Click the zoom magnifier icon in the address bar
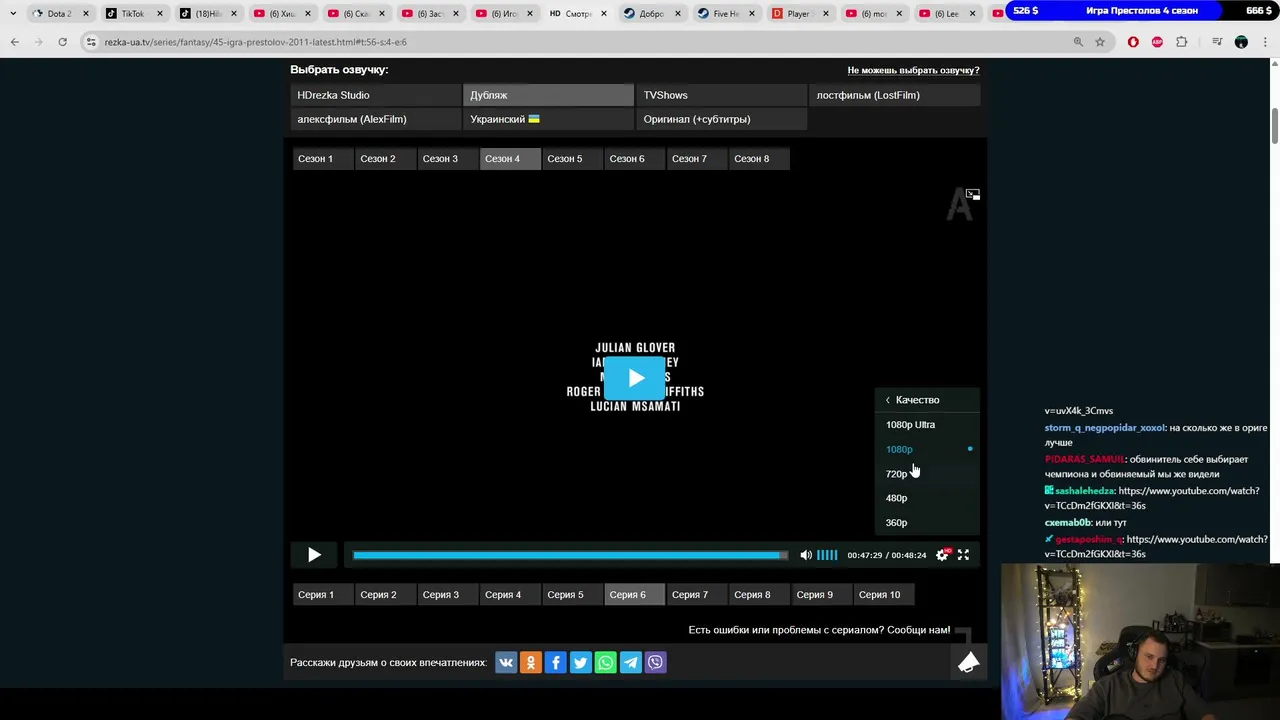1280x720 pixels. coord(1078,42)
